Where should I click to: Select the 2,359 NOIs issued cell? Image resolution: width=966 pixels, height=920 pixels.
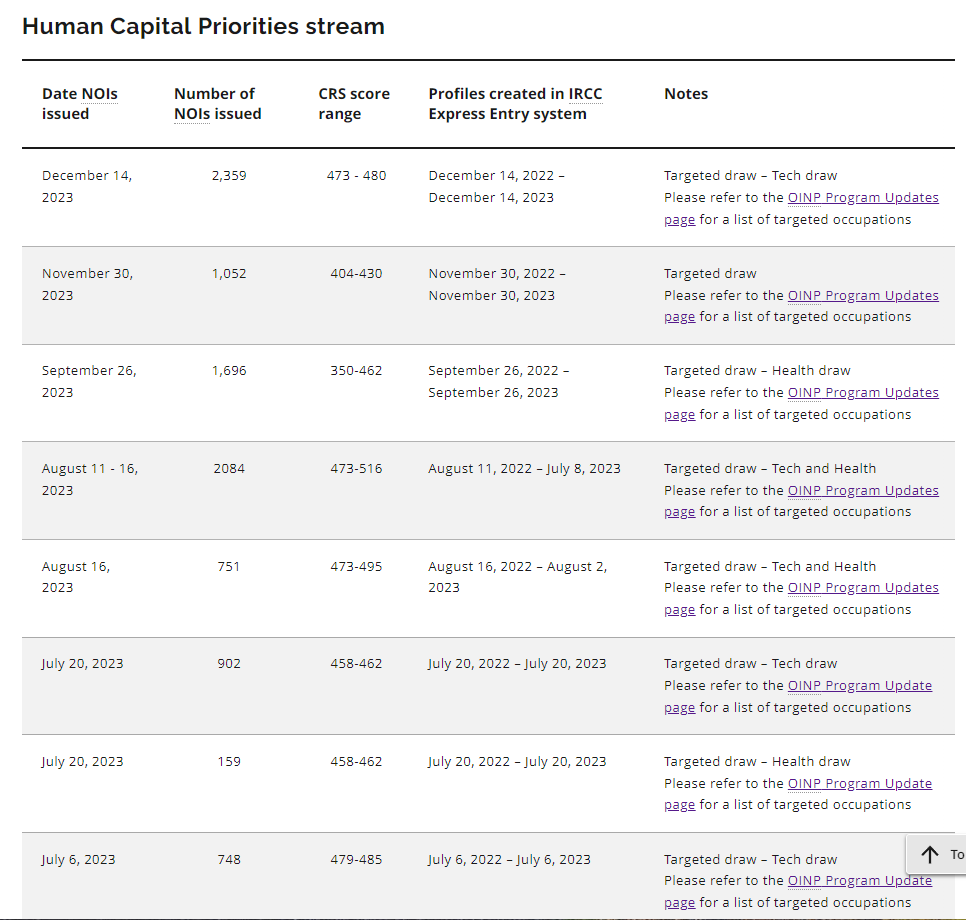point(229,176)
